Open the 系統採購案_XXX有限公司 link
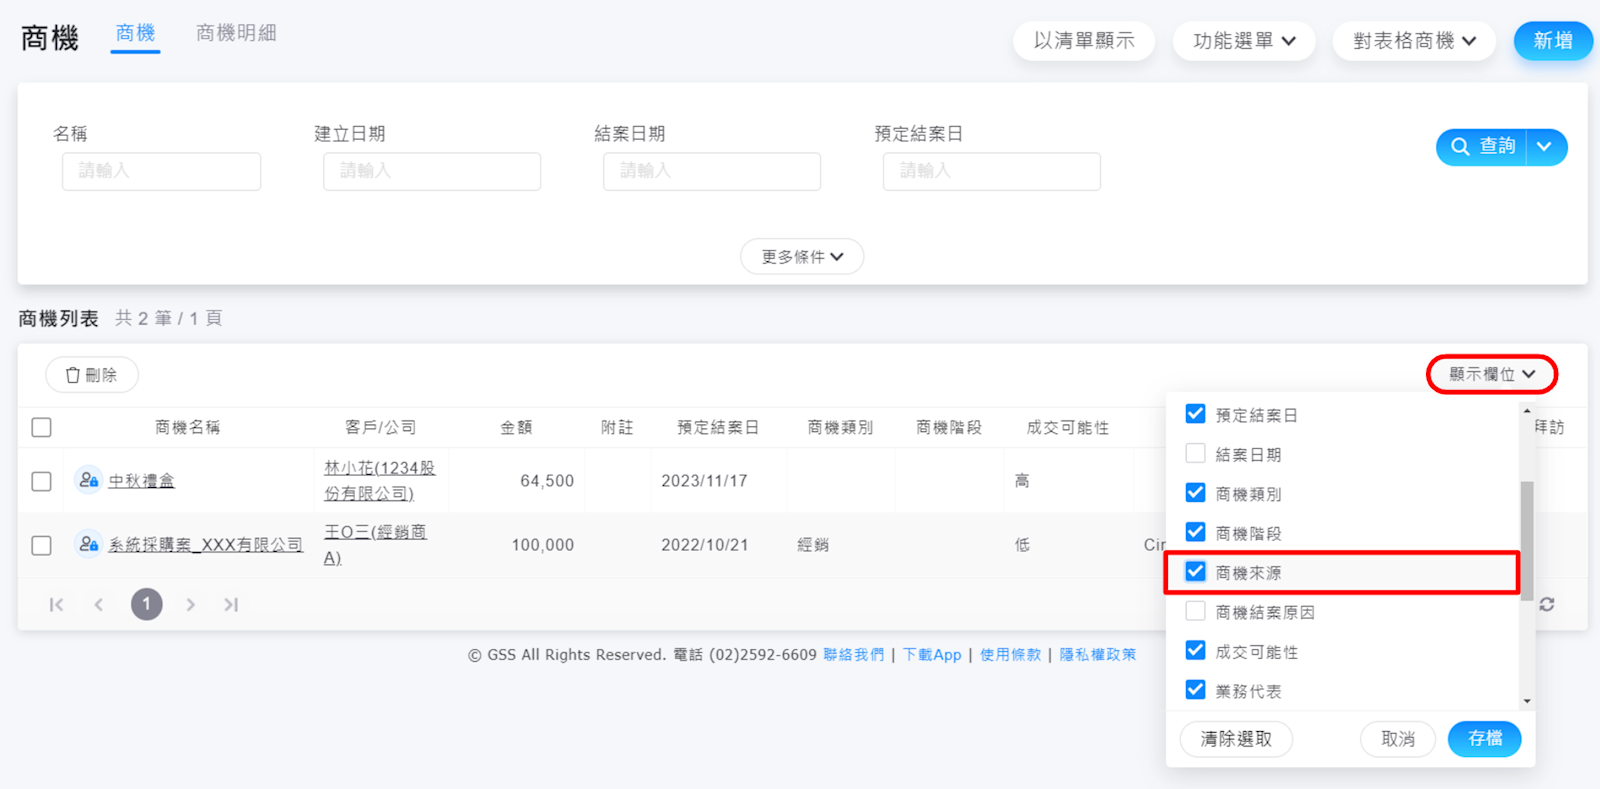This screenshot has height=789, width=1600. pyautogui.click(x=205, y=545)
